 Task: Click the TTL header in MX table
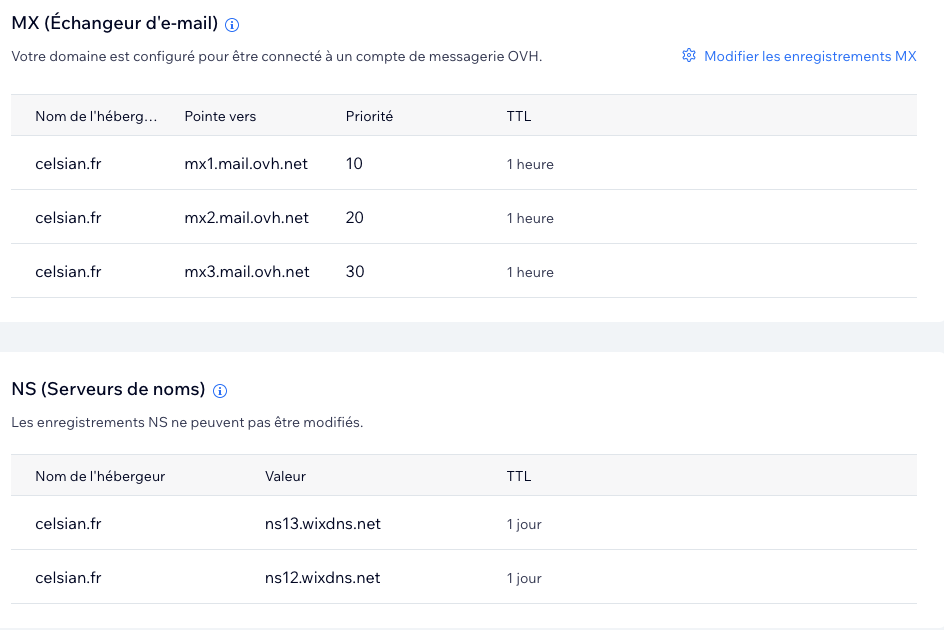(x=518, y=116)
